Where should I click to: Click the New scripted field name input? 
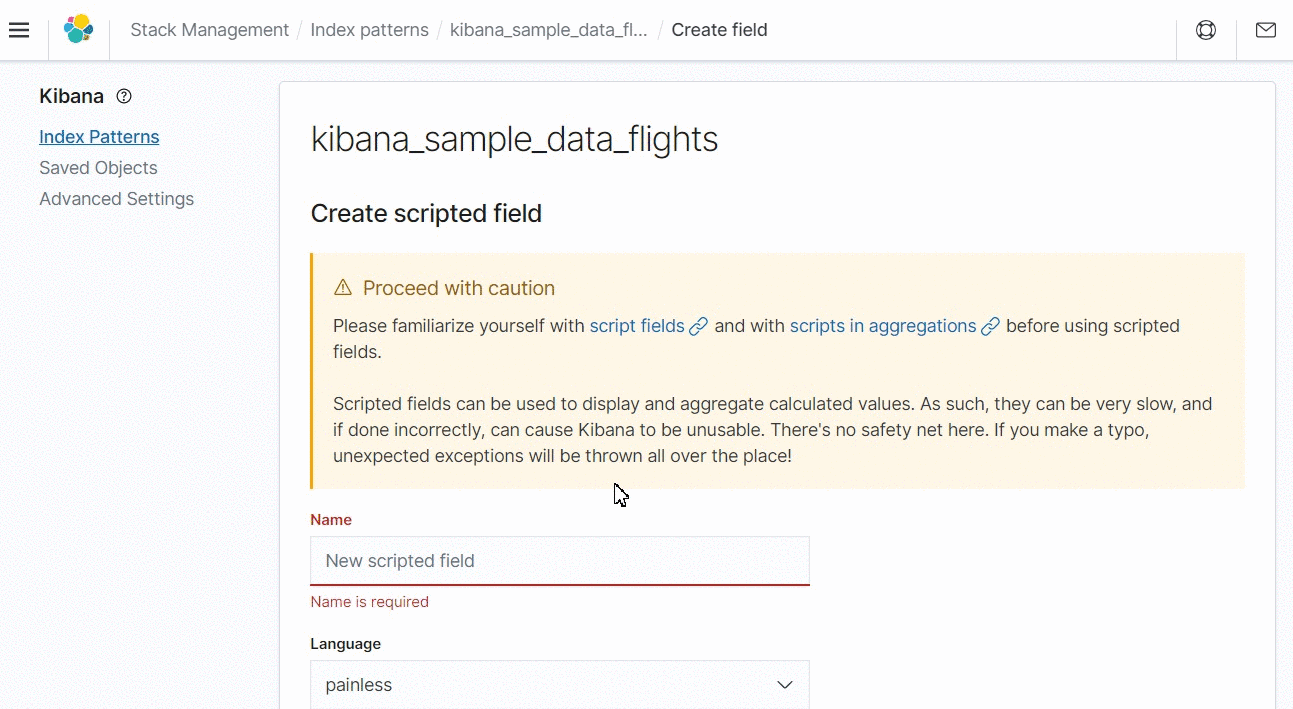point(559,561)
